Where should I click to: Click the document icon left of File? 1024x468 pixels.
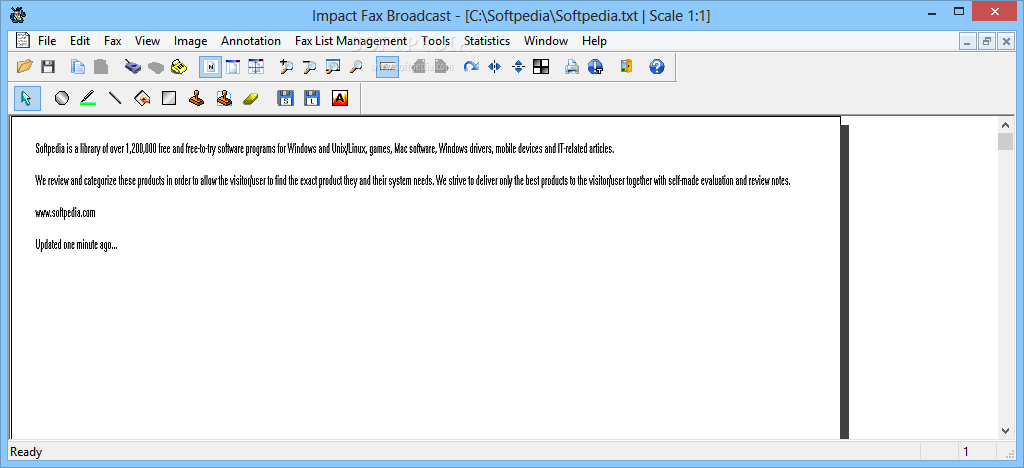tap(22, 40)
